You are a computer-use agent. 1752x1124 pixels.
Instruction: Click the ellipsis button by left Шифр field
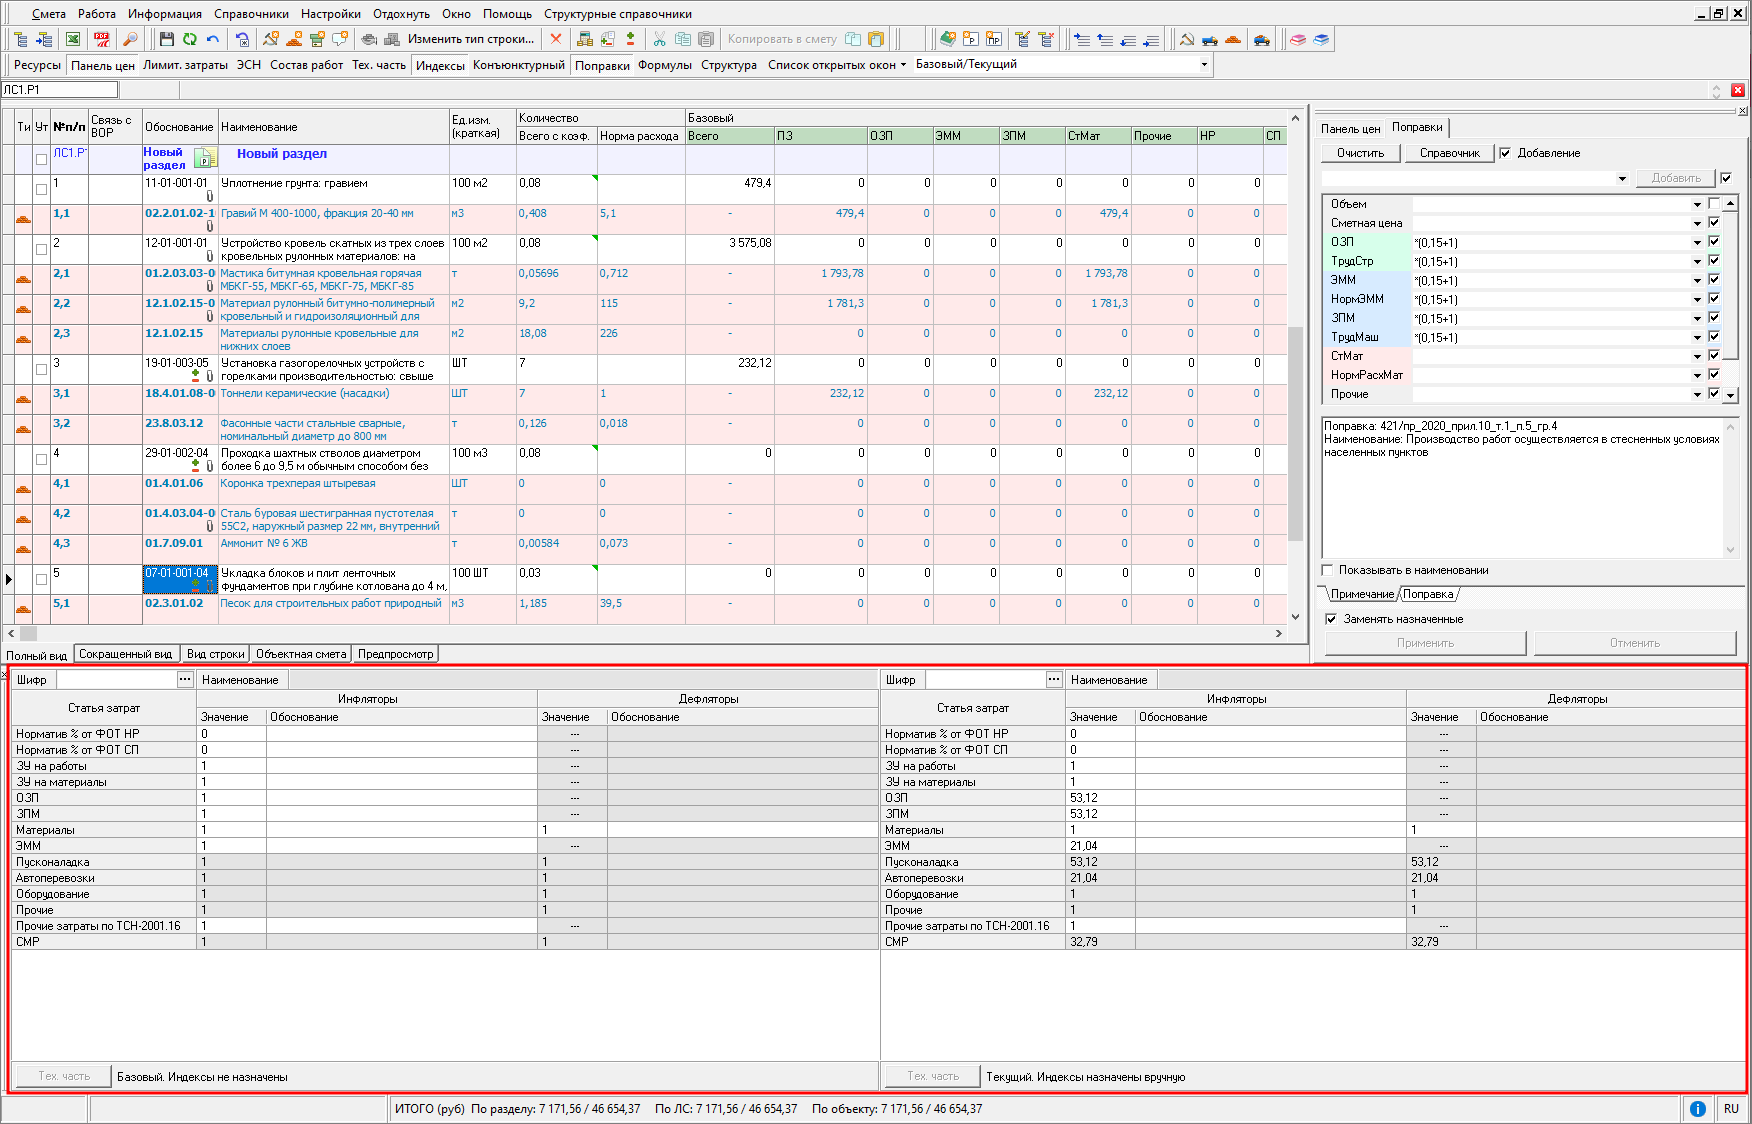[x=185, y=679]
